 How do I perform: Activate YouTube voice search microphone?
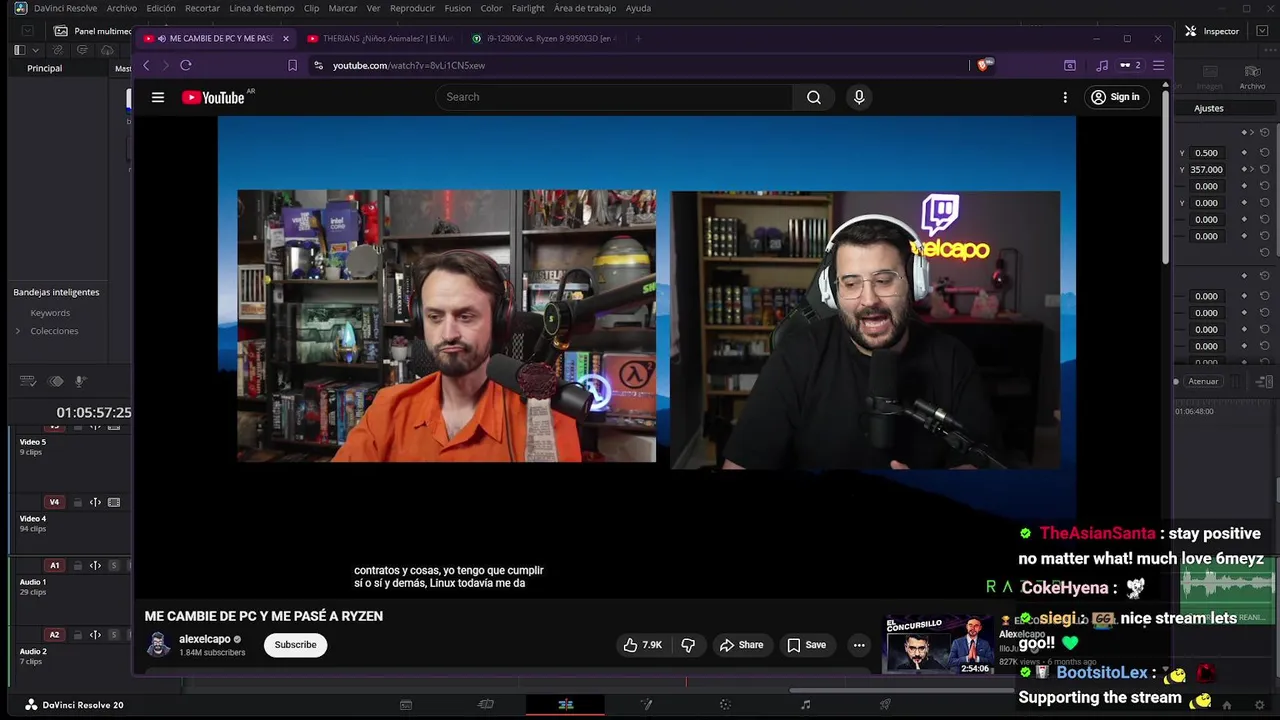859,97
